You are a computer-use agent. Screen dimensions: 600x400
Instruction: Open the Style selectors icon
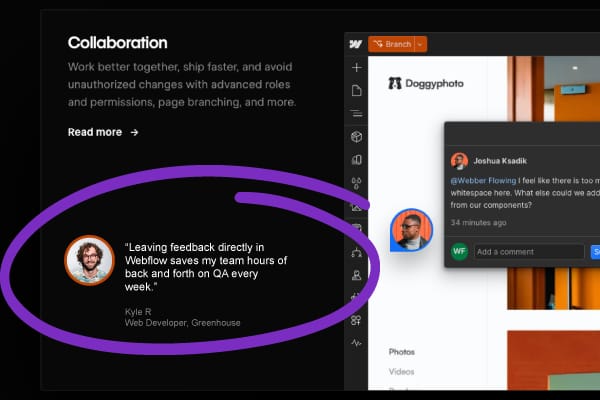356,183
